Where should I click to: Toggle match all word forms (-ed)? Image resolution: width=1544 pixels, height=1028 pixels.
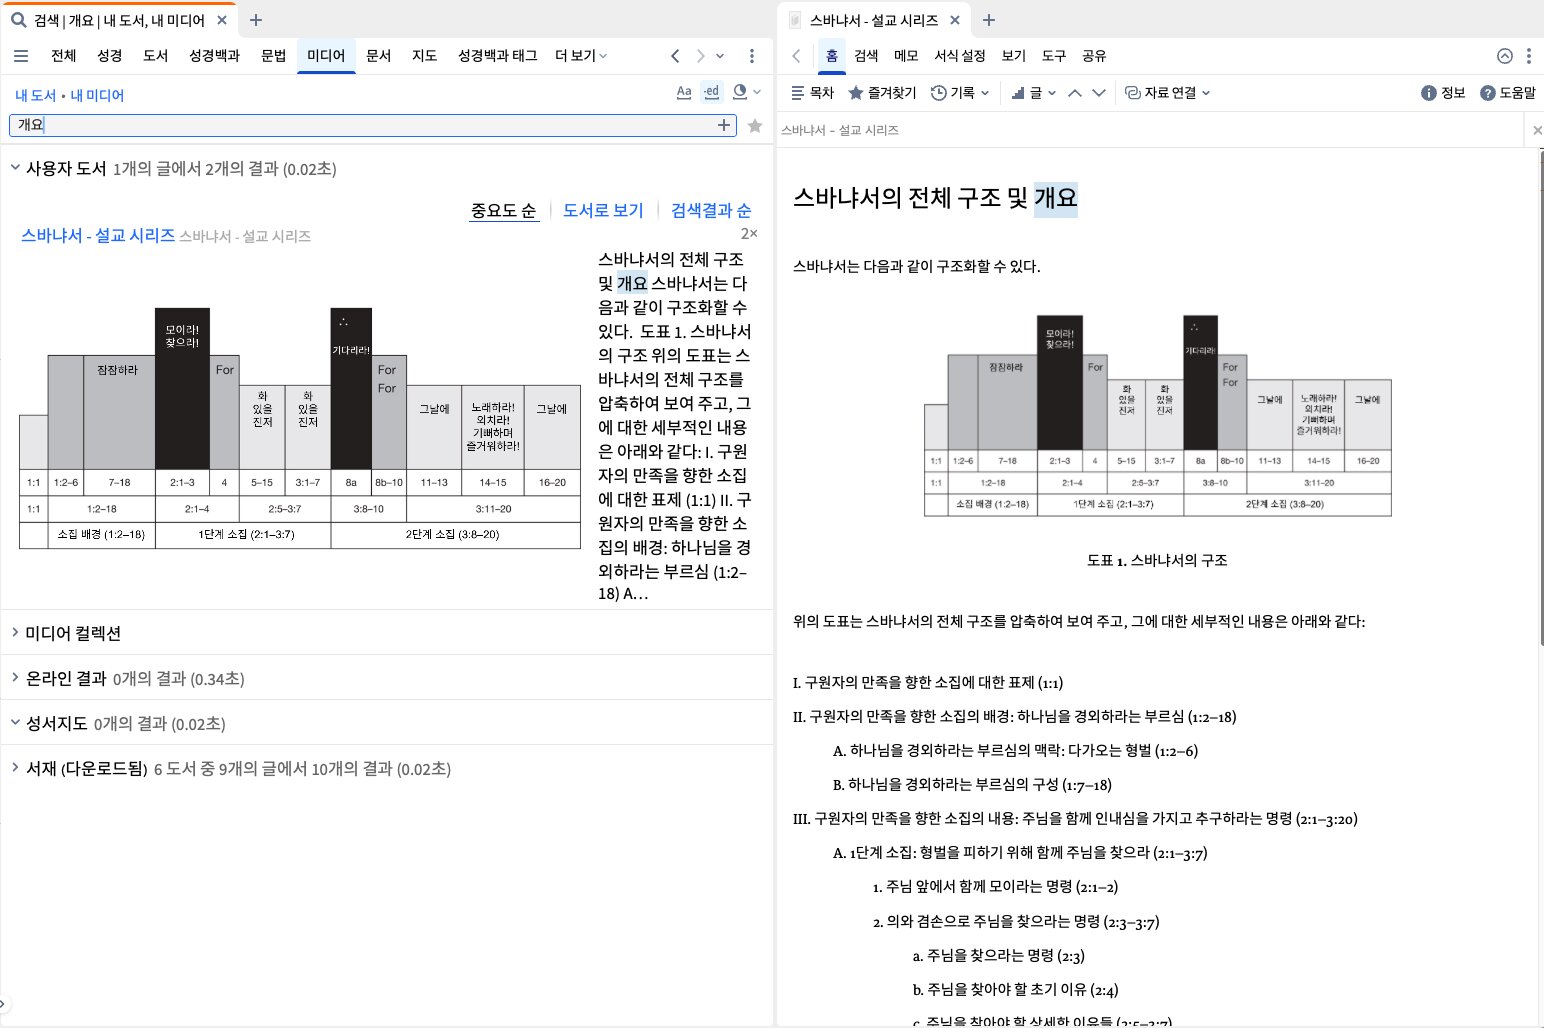coord(711,92)
